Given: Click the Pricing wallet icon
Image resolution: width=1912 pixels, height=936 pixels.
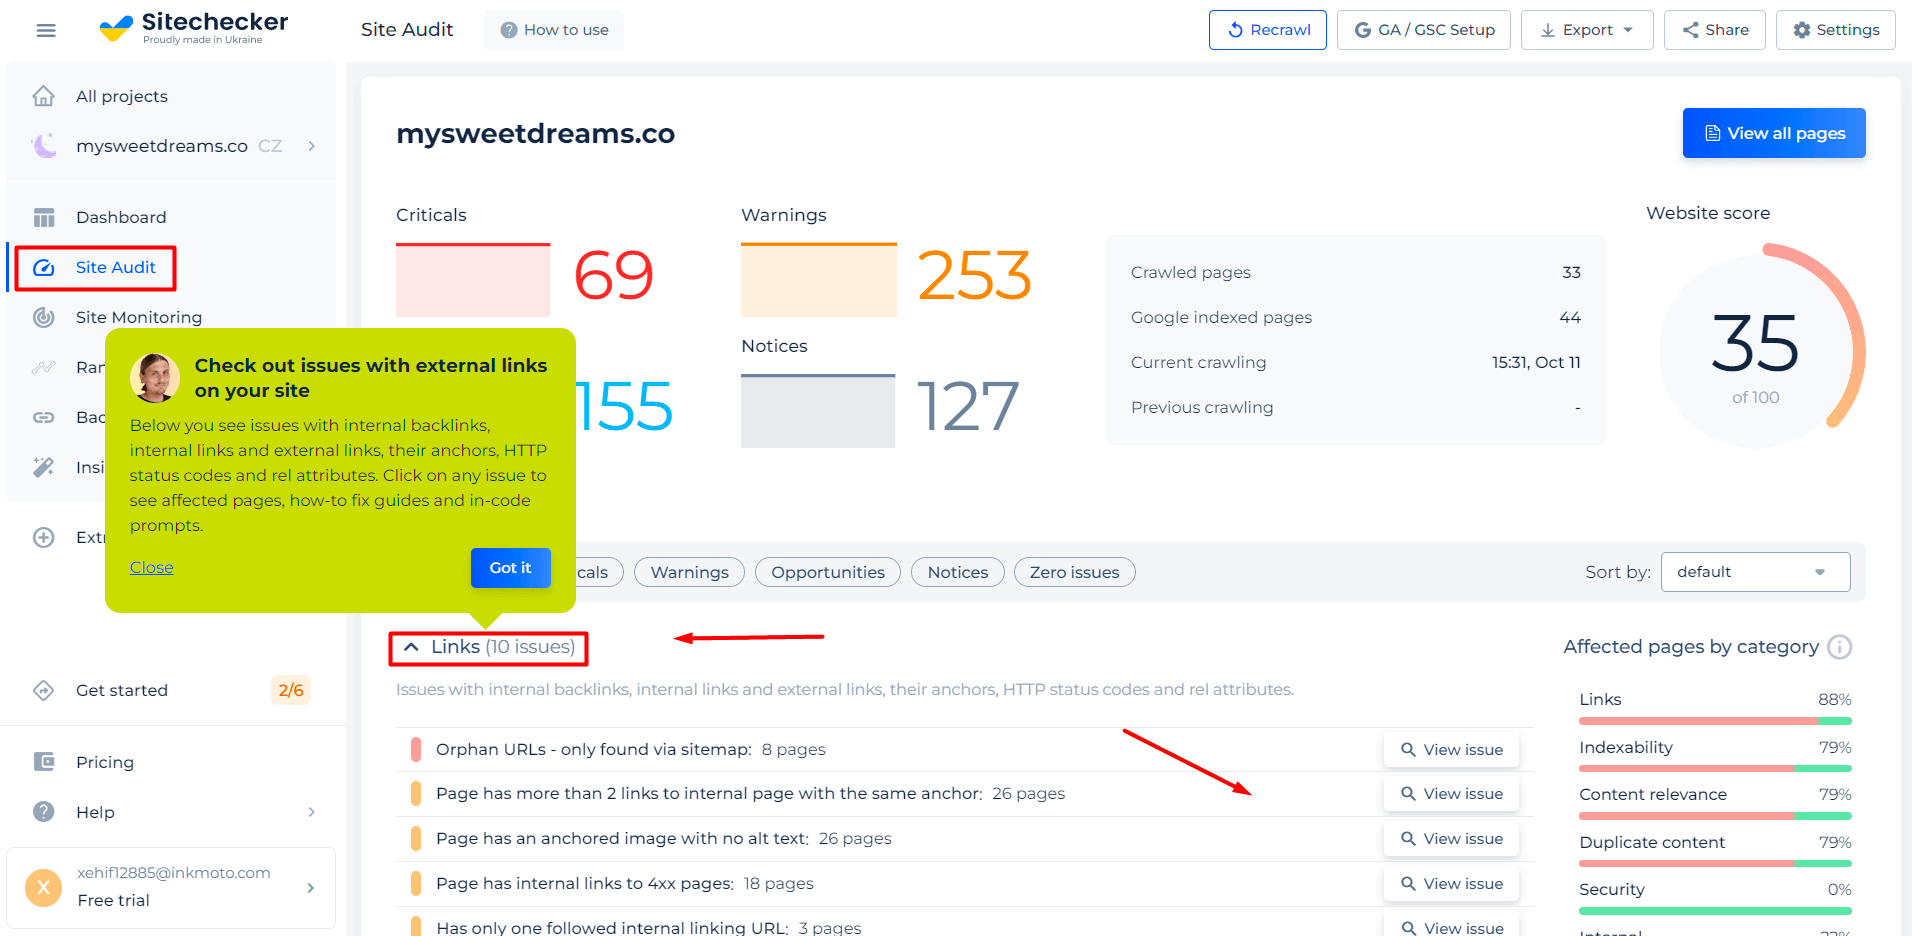Looking at the screenshot, I should tap(44, 762).
